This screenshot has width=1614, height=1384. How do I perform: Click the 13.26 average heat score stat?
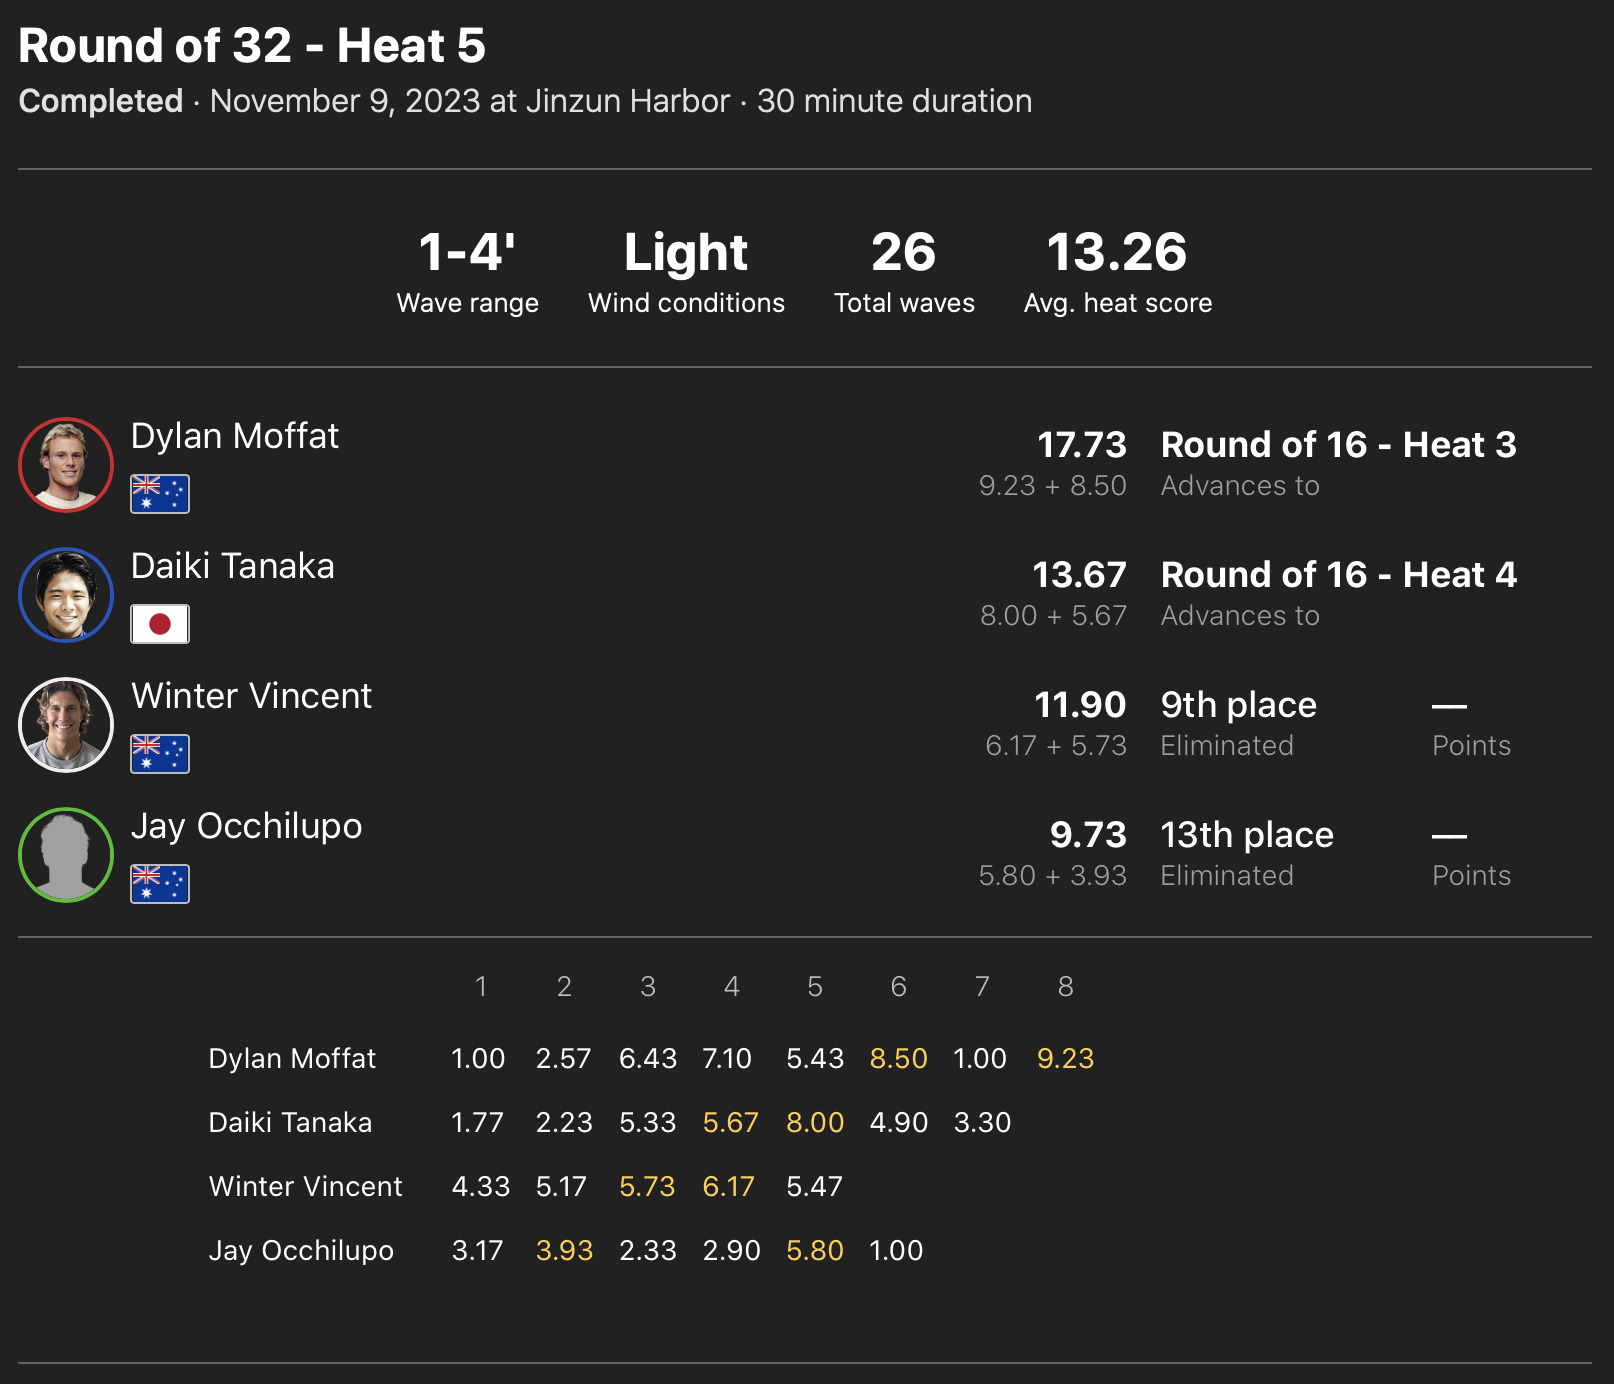pyautogui.click(x=1117, y=252)
